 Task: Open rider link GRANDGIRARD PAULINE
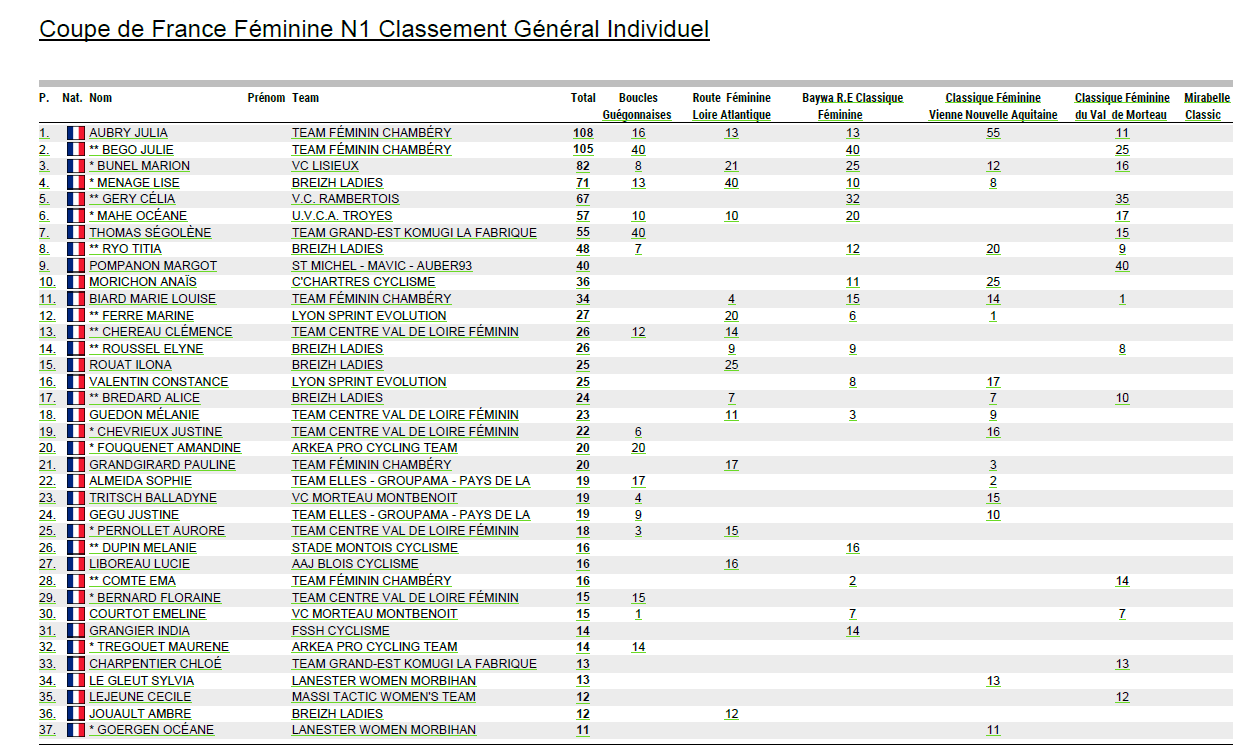[x=162, y=465]
